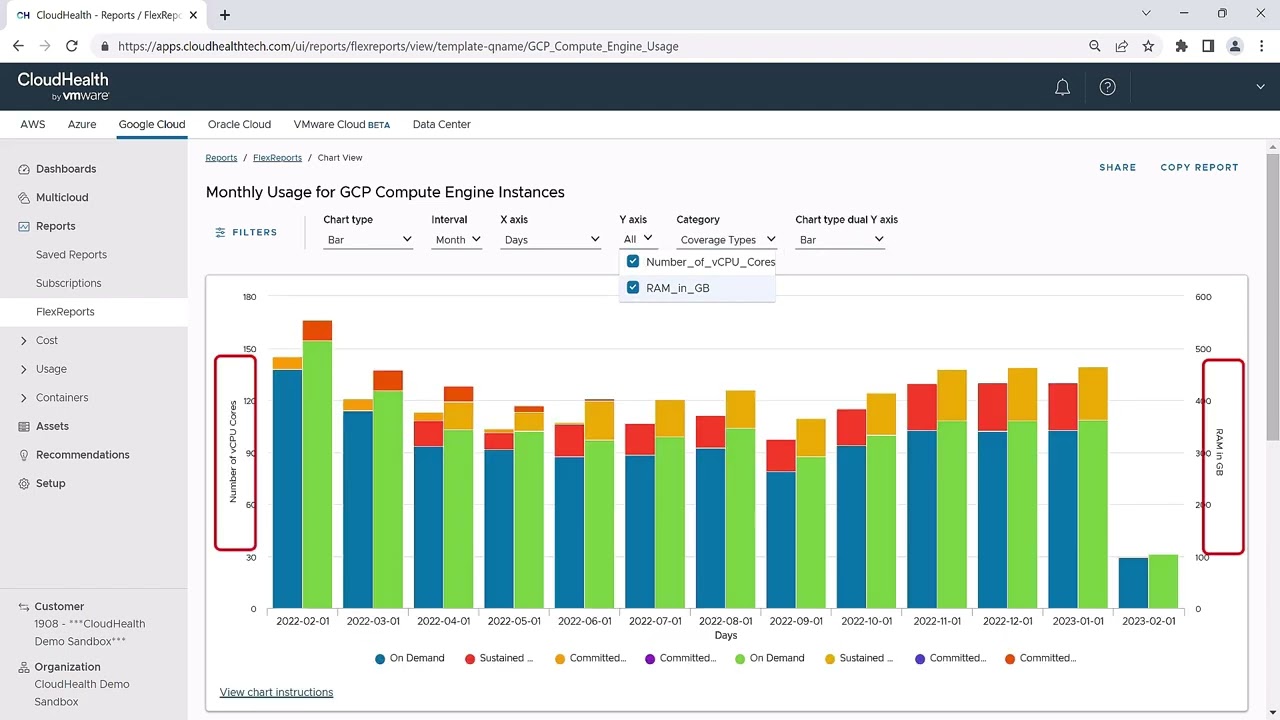The height and width of the screenshot is (720, 1280).
Task: Toggle the red Sustained legend swatch
Action: click(x=470, y=659)
